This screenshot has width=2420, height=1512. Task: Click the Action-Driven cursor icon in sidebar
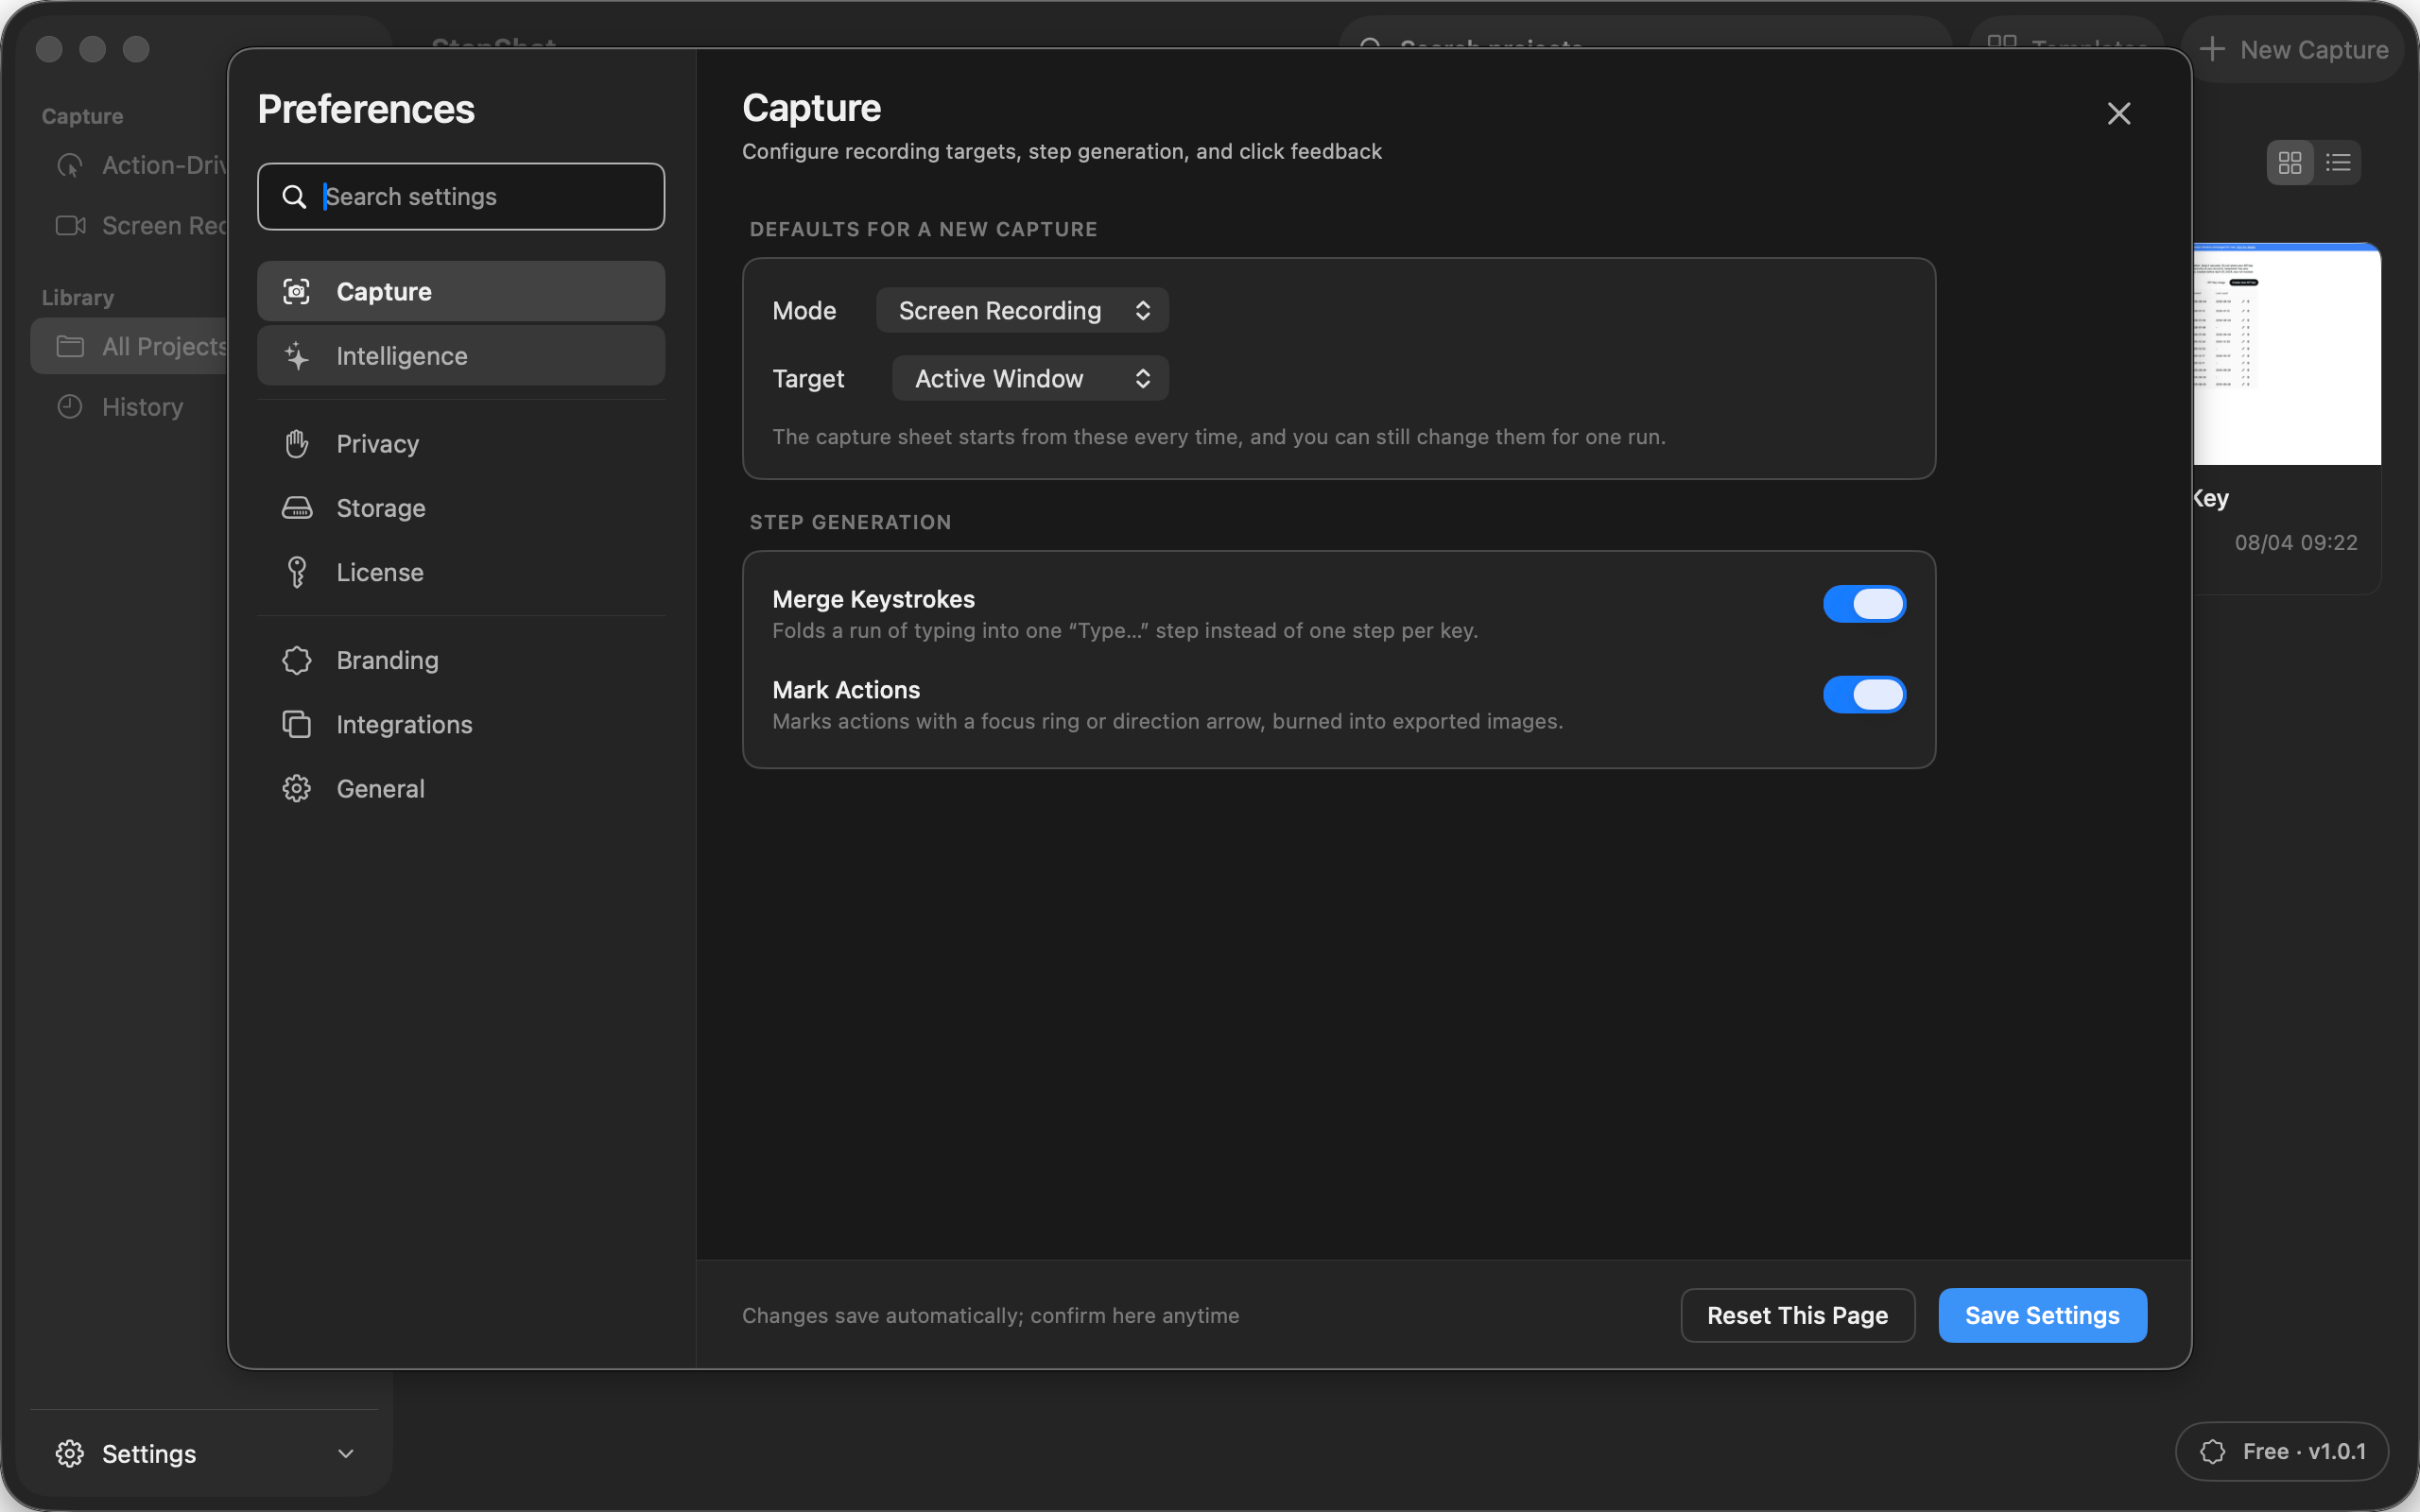tap(70, 165)
